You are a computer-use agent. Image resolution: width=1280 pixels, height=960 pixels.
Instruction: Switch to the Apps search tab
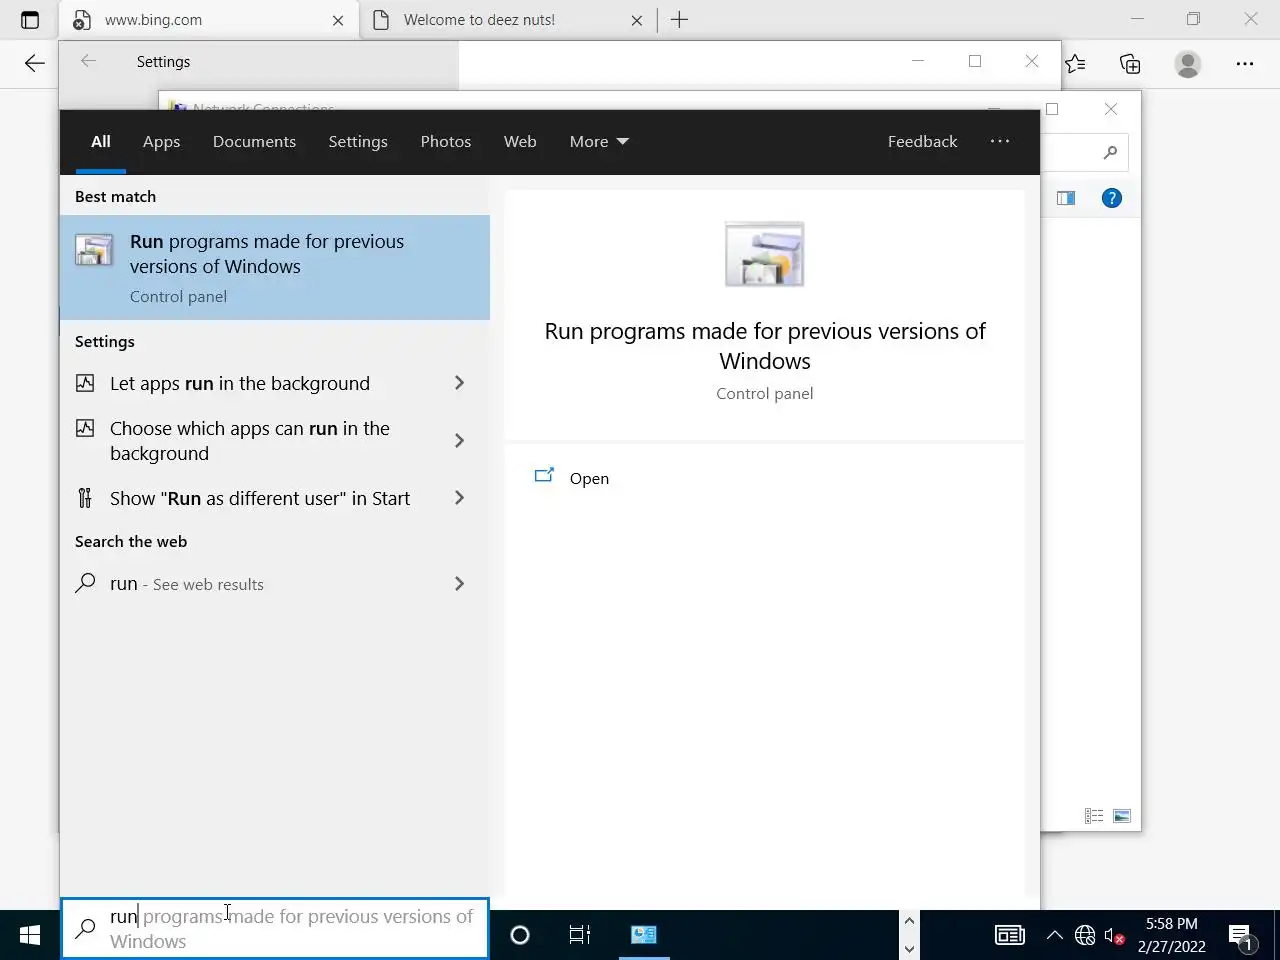pyautogui.click(x=161, y=142)
